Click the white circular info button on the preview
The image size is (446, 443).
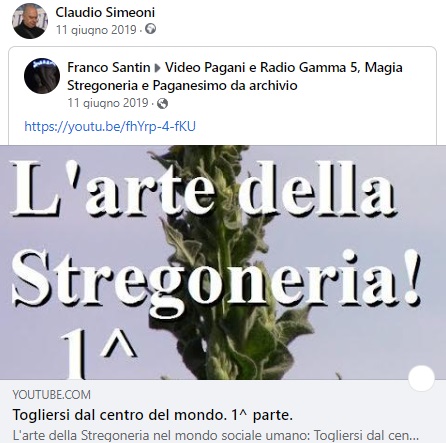[x=421, y=378]
